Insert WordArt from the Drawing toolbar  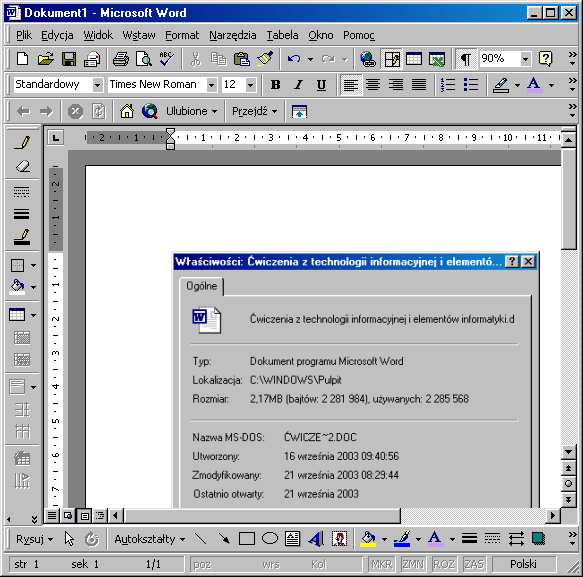(x=316, y=538)
